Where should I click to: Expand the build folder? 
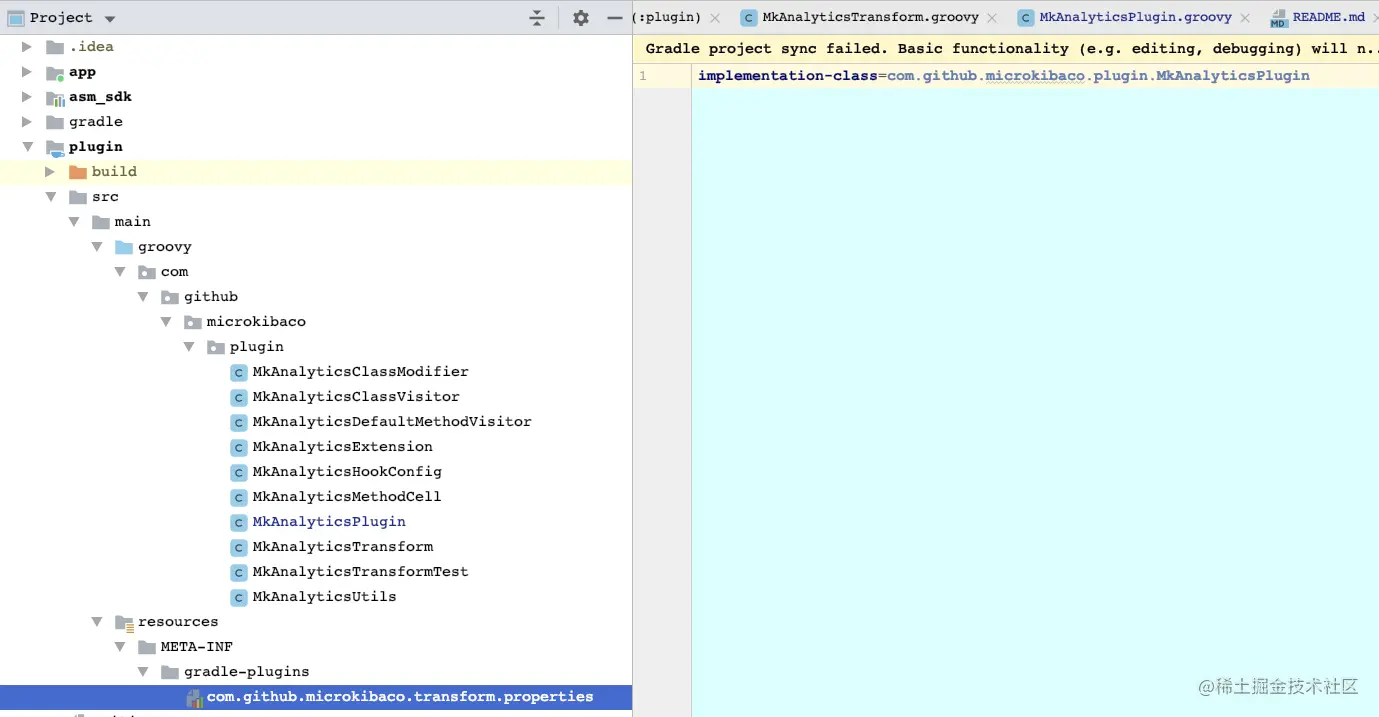click(x=50, y=172)
